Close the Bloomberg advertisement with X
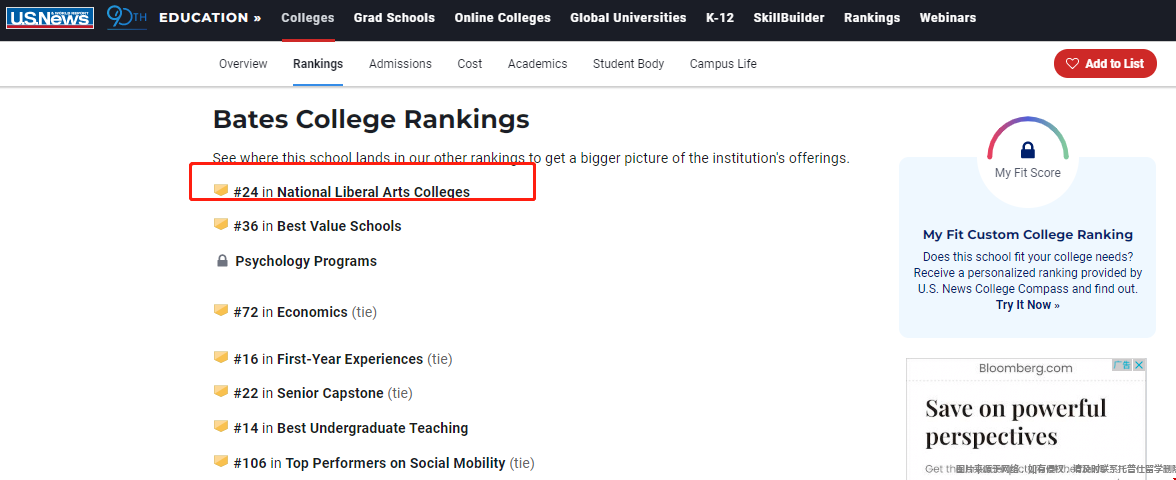Image resolution: width=1176 pixels, height=480 pixels. coord(1139,365)
